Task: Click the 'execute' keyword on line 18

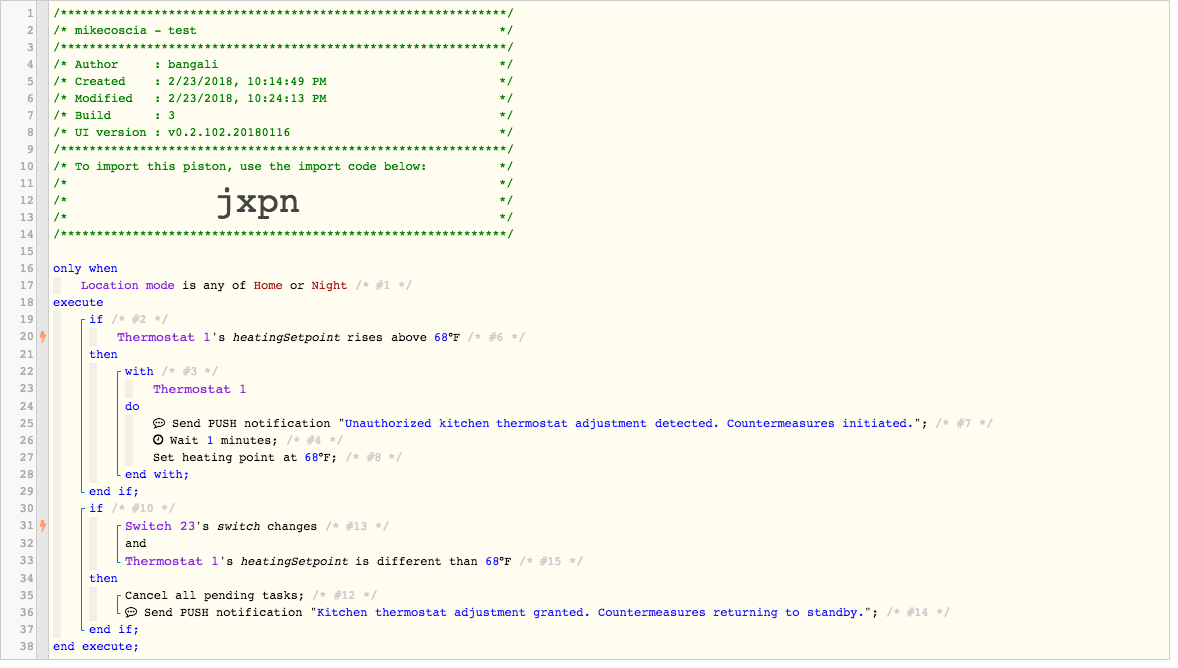Action: pyautogui.click(x=78, y=302)
